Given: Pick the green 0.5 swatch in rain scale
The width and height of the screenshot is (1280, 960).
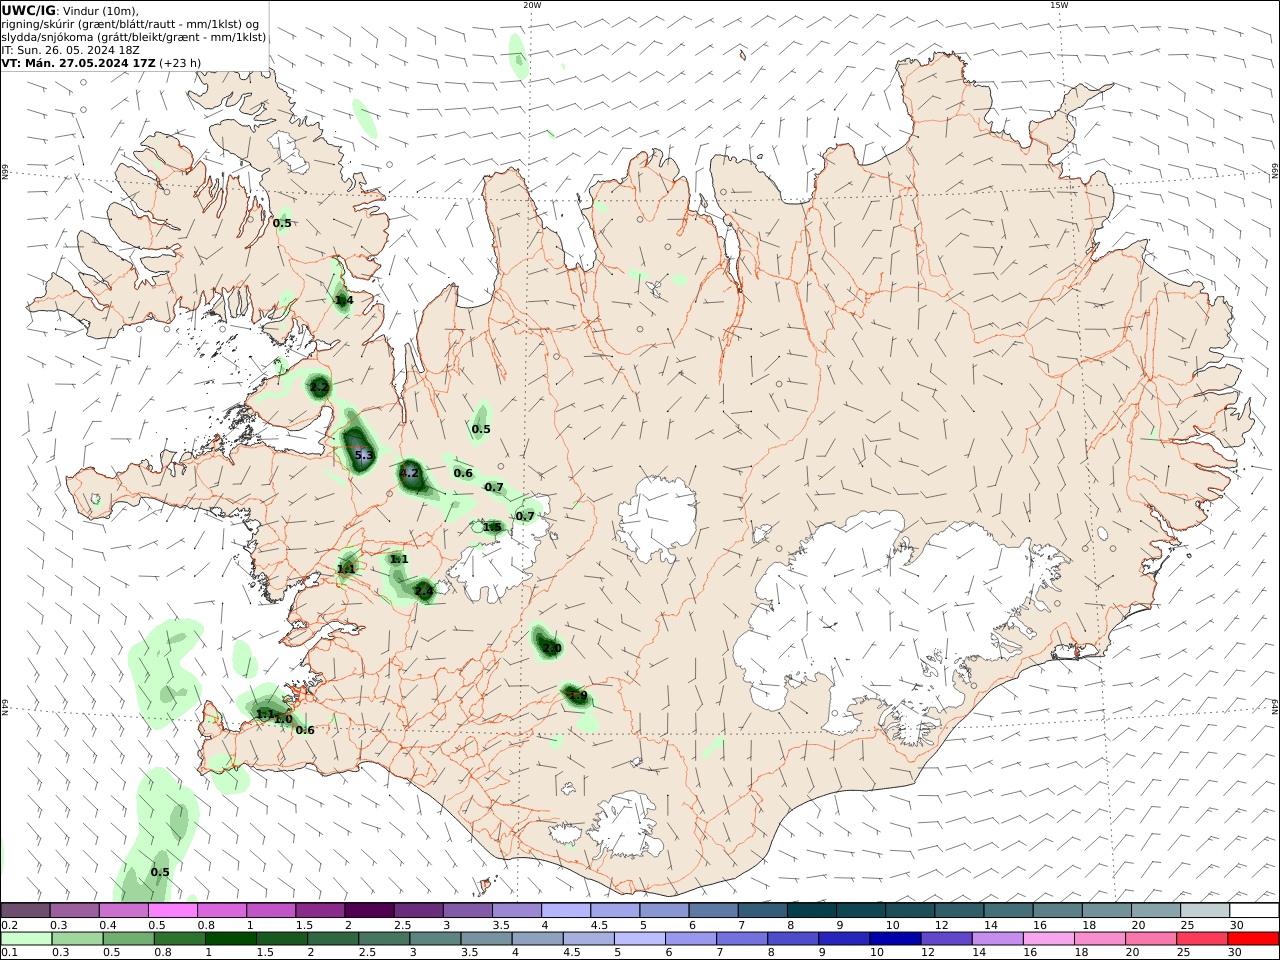Looking at the screenshot, I should click(129, 939).
